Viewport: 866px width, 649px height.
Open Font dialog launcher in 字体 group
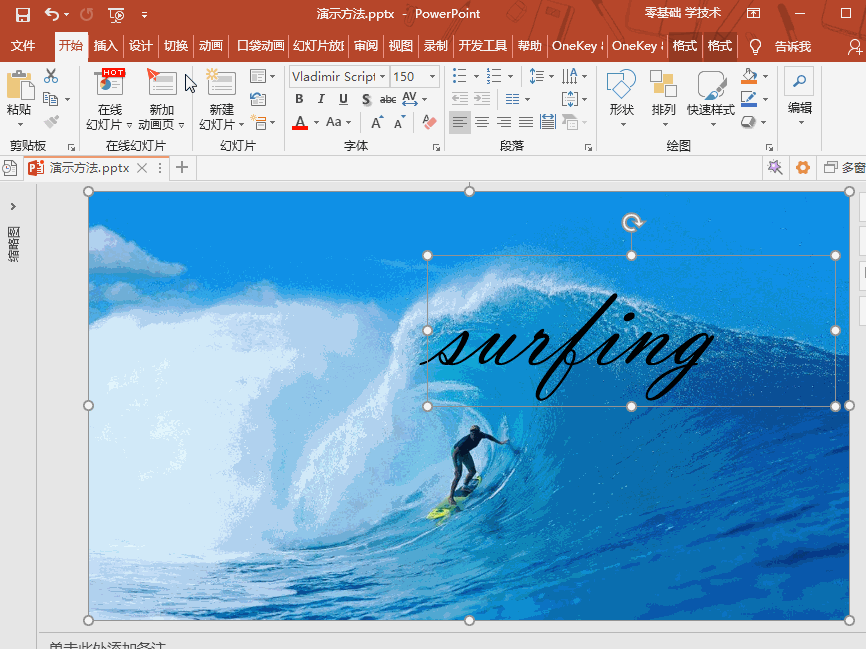point(436,147)
